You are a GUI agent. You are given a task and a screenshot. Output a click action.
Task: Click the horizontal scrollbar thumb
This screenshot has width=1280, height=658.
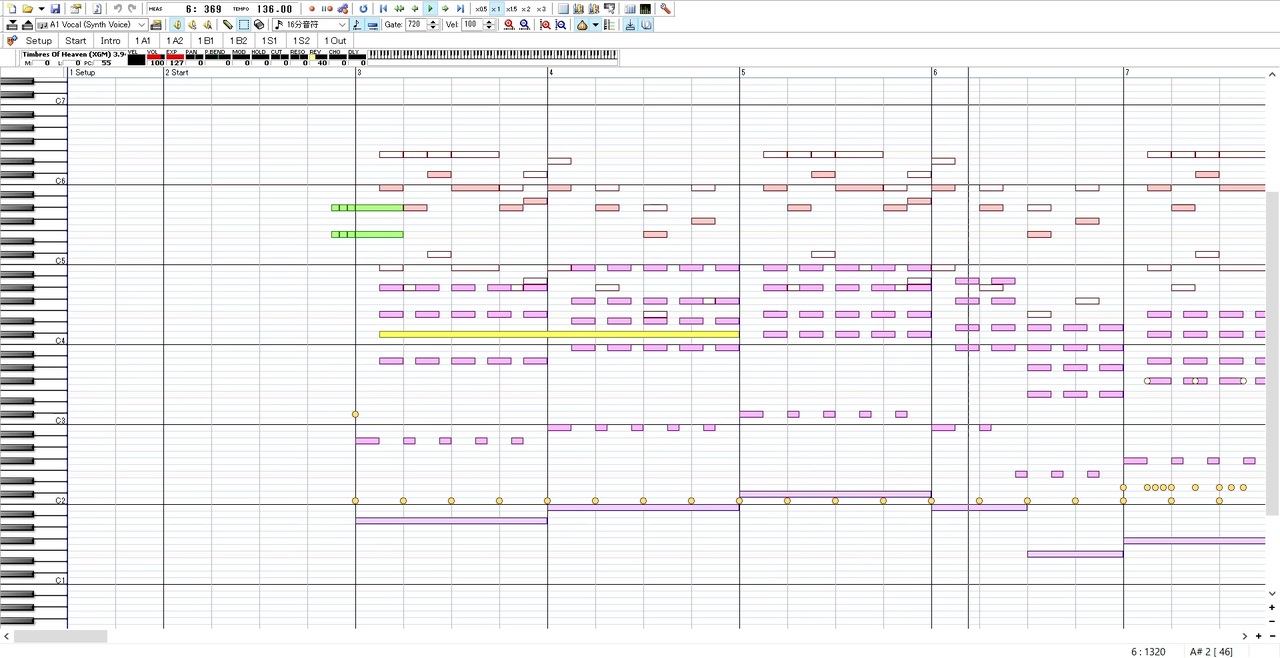click(x=60, y=636)
